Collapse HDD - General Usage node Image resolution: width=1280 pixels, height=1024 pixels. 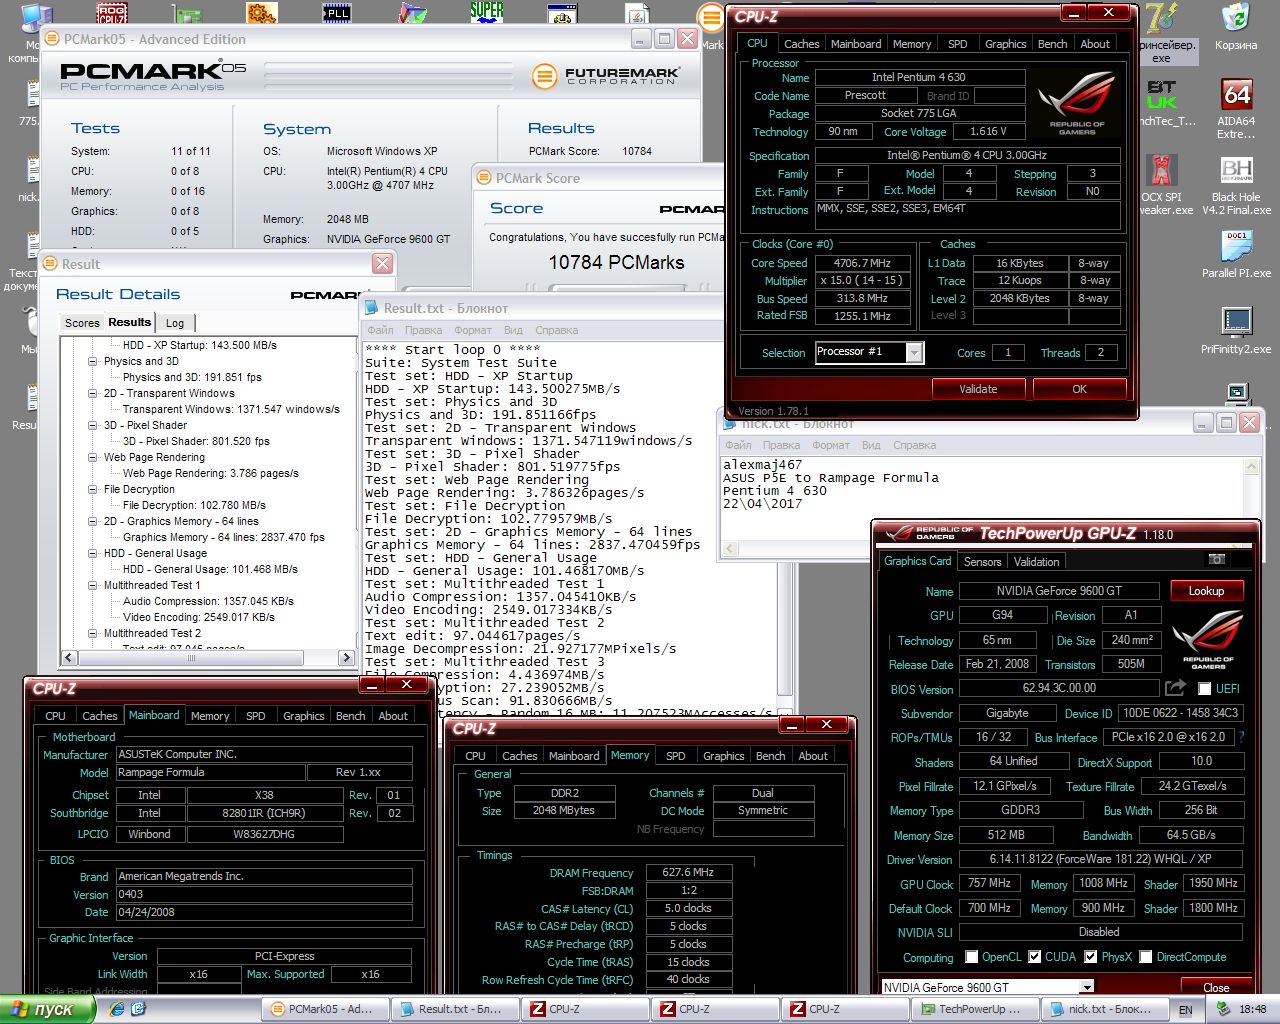(93, 553)
